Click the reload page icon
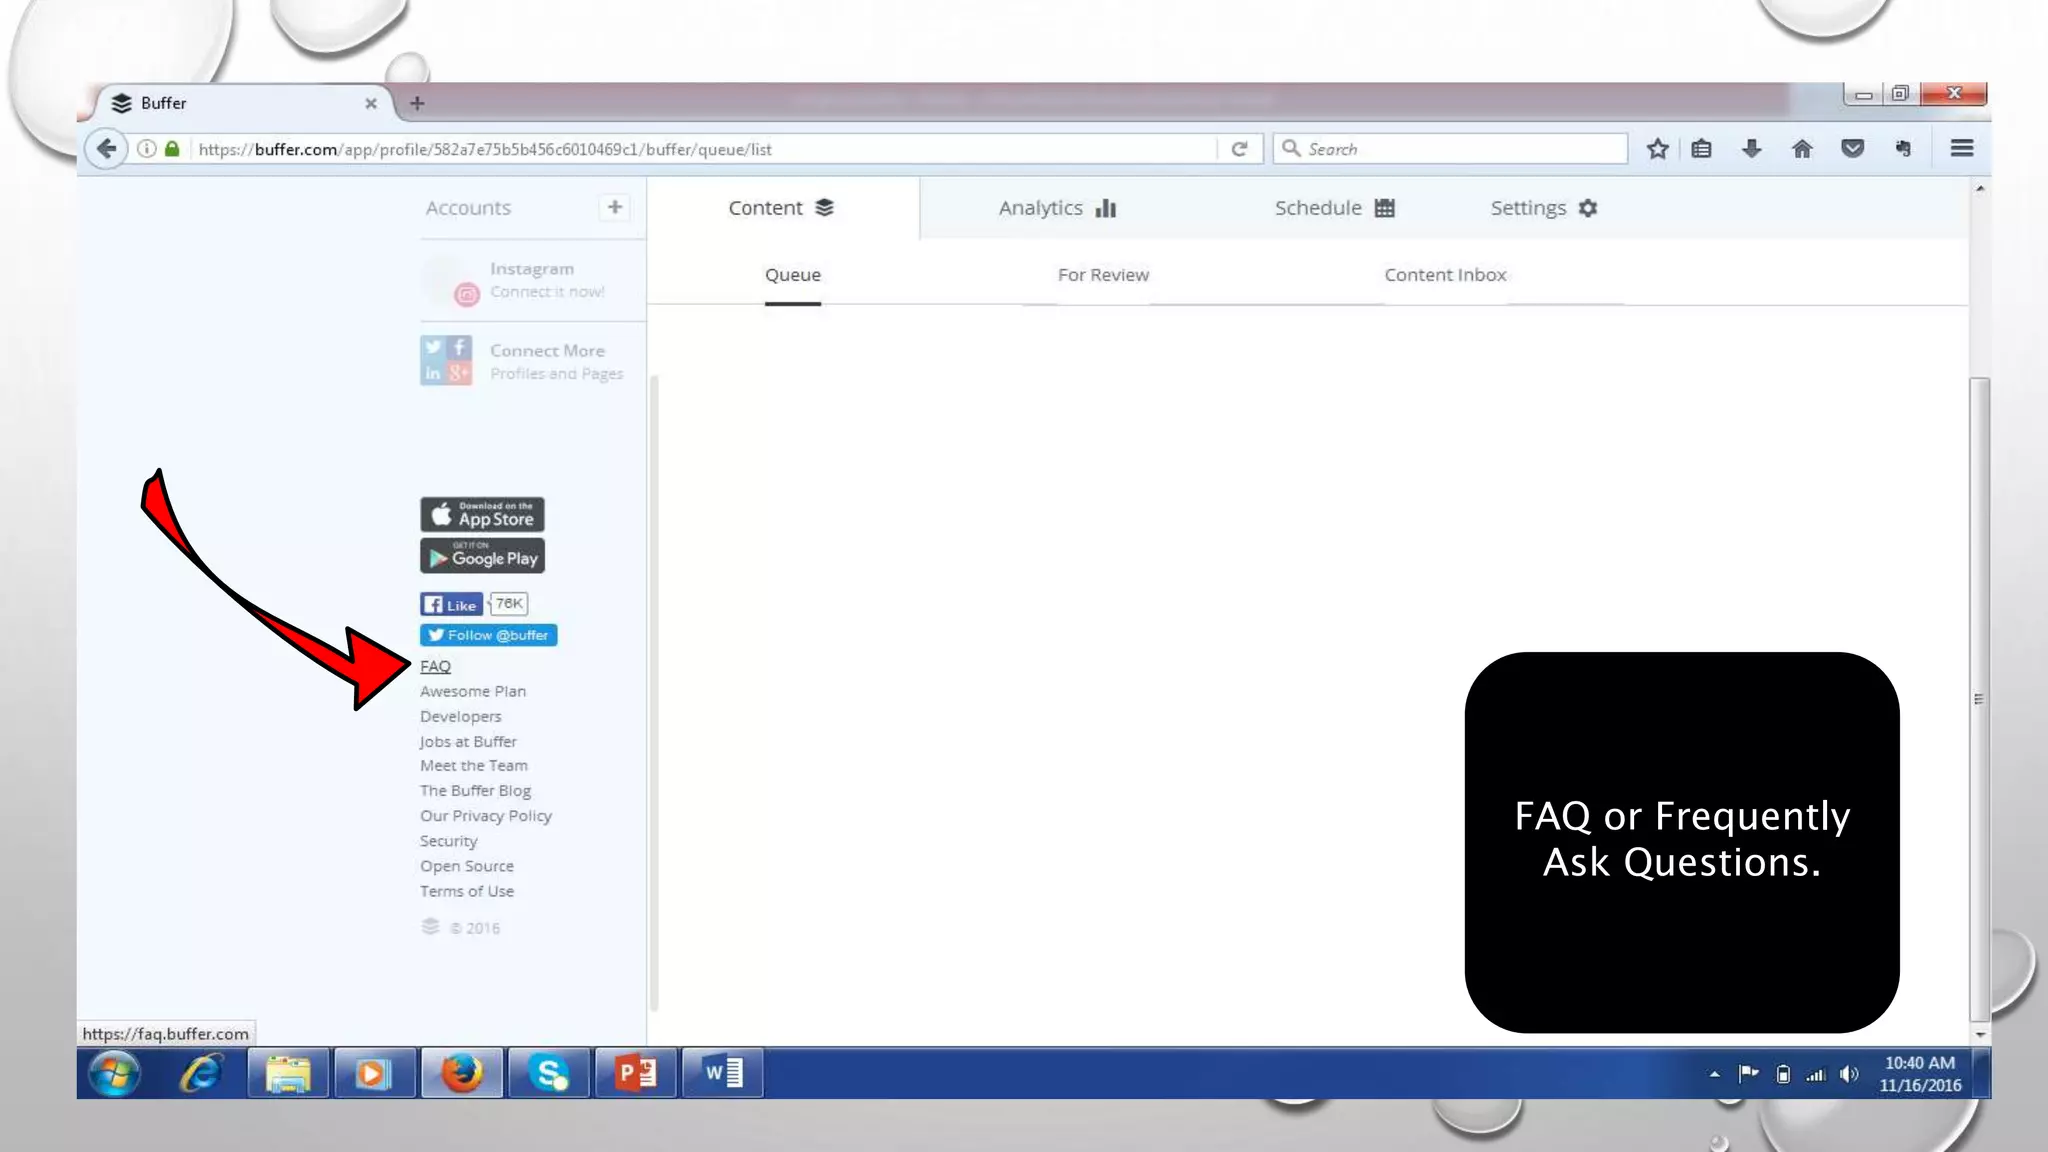Screen dimensions: 2048x1152 pos(1239,149)
